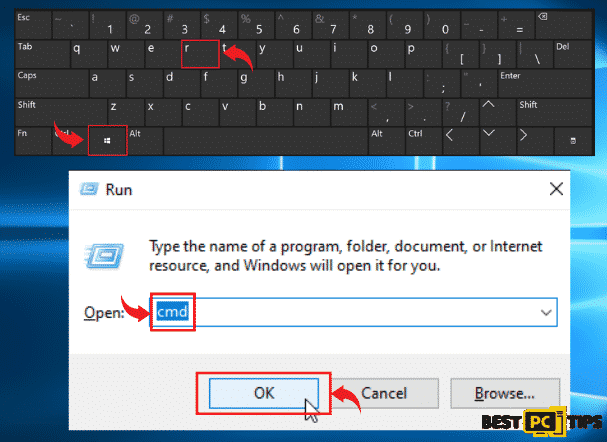
Task: Toggle the left Shift key
Action: tap(61, 111)
